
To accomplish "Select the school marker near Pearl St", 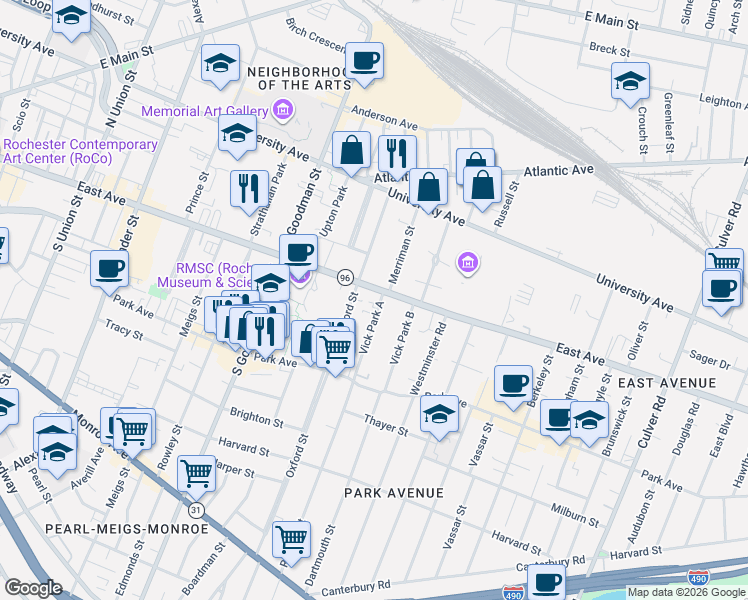I will click(57, 452).
